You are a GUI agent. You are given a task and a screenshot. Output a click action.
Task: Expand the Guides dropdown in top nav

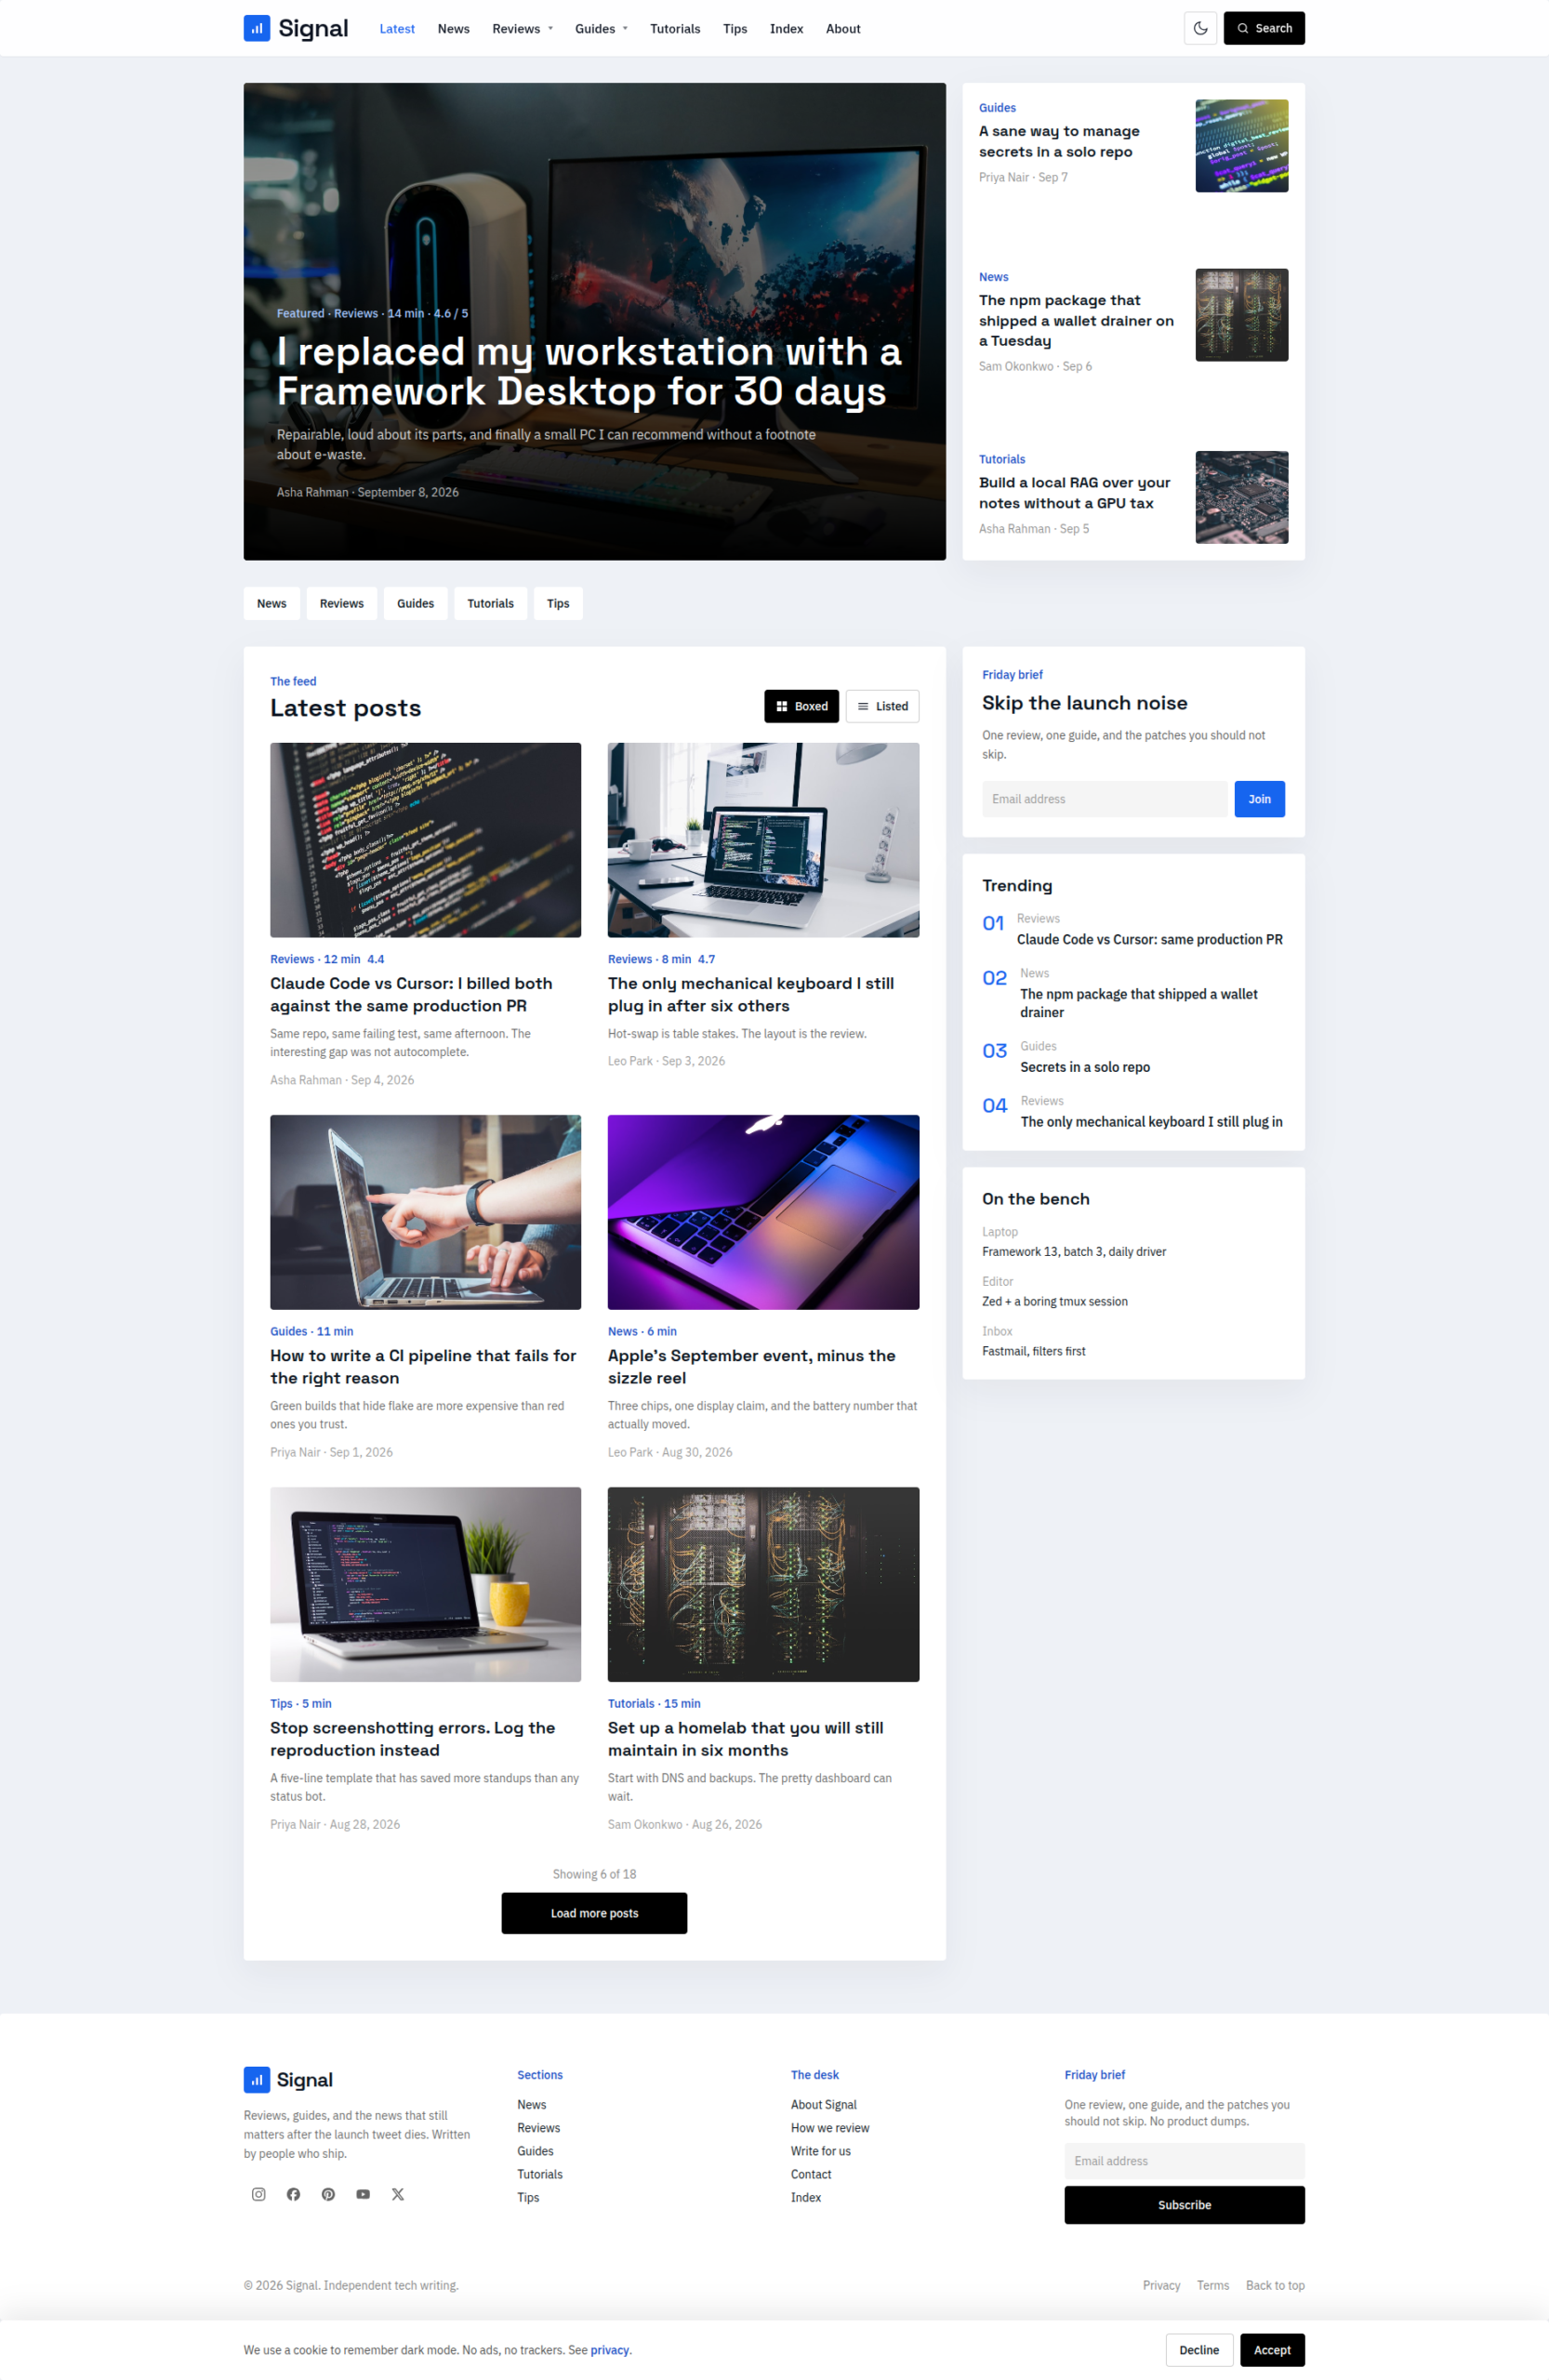(601, 29)
